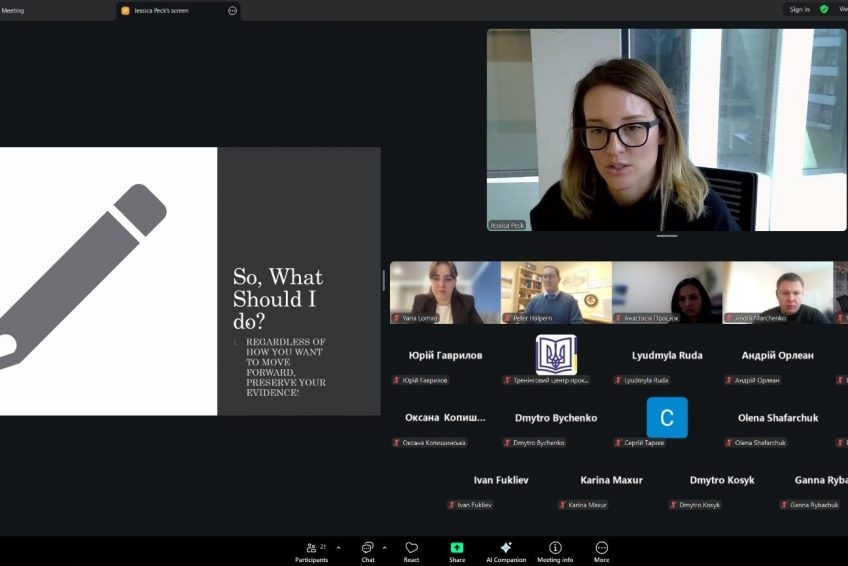Click the green Share screen button
This screenshot has height=566, width=848.
click(457, 551)
